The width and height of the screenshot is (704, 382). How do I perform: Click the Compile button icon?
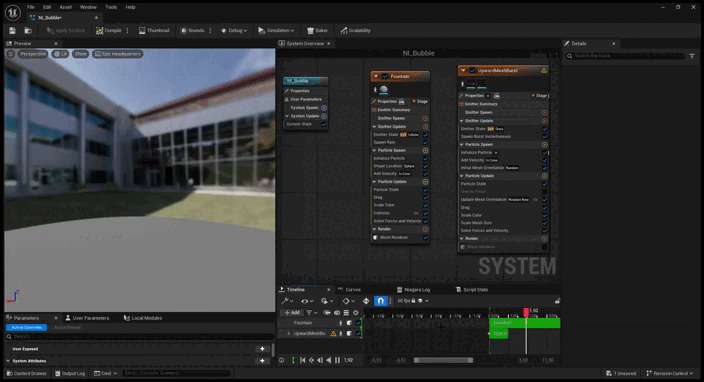coord(100,31)
